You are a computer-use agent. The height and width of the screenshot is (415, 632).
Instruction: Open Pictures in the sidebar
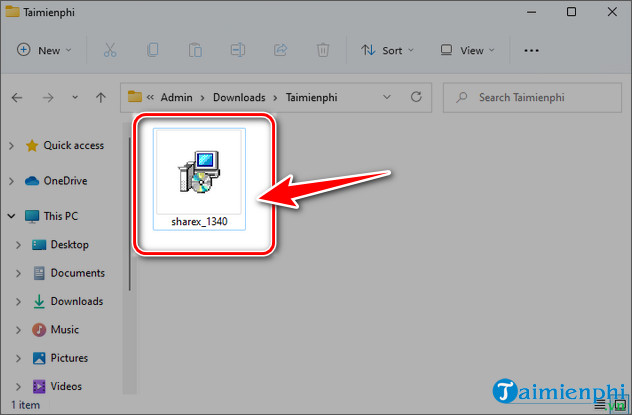coord(60,358)
